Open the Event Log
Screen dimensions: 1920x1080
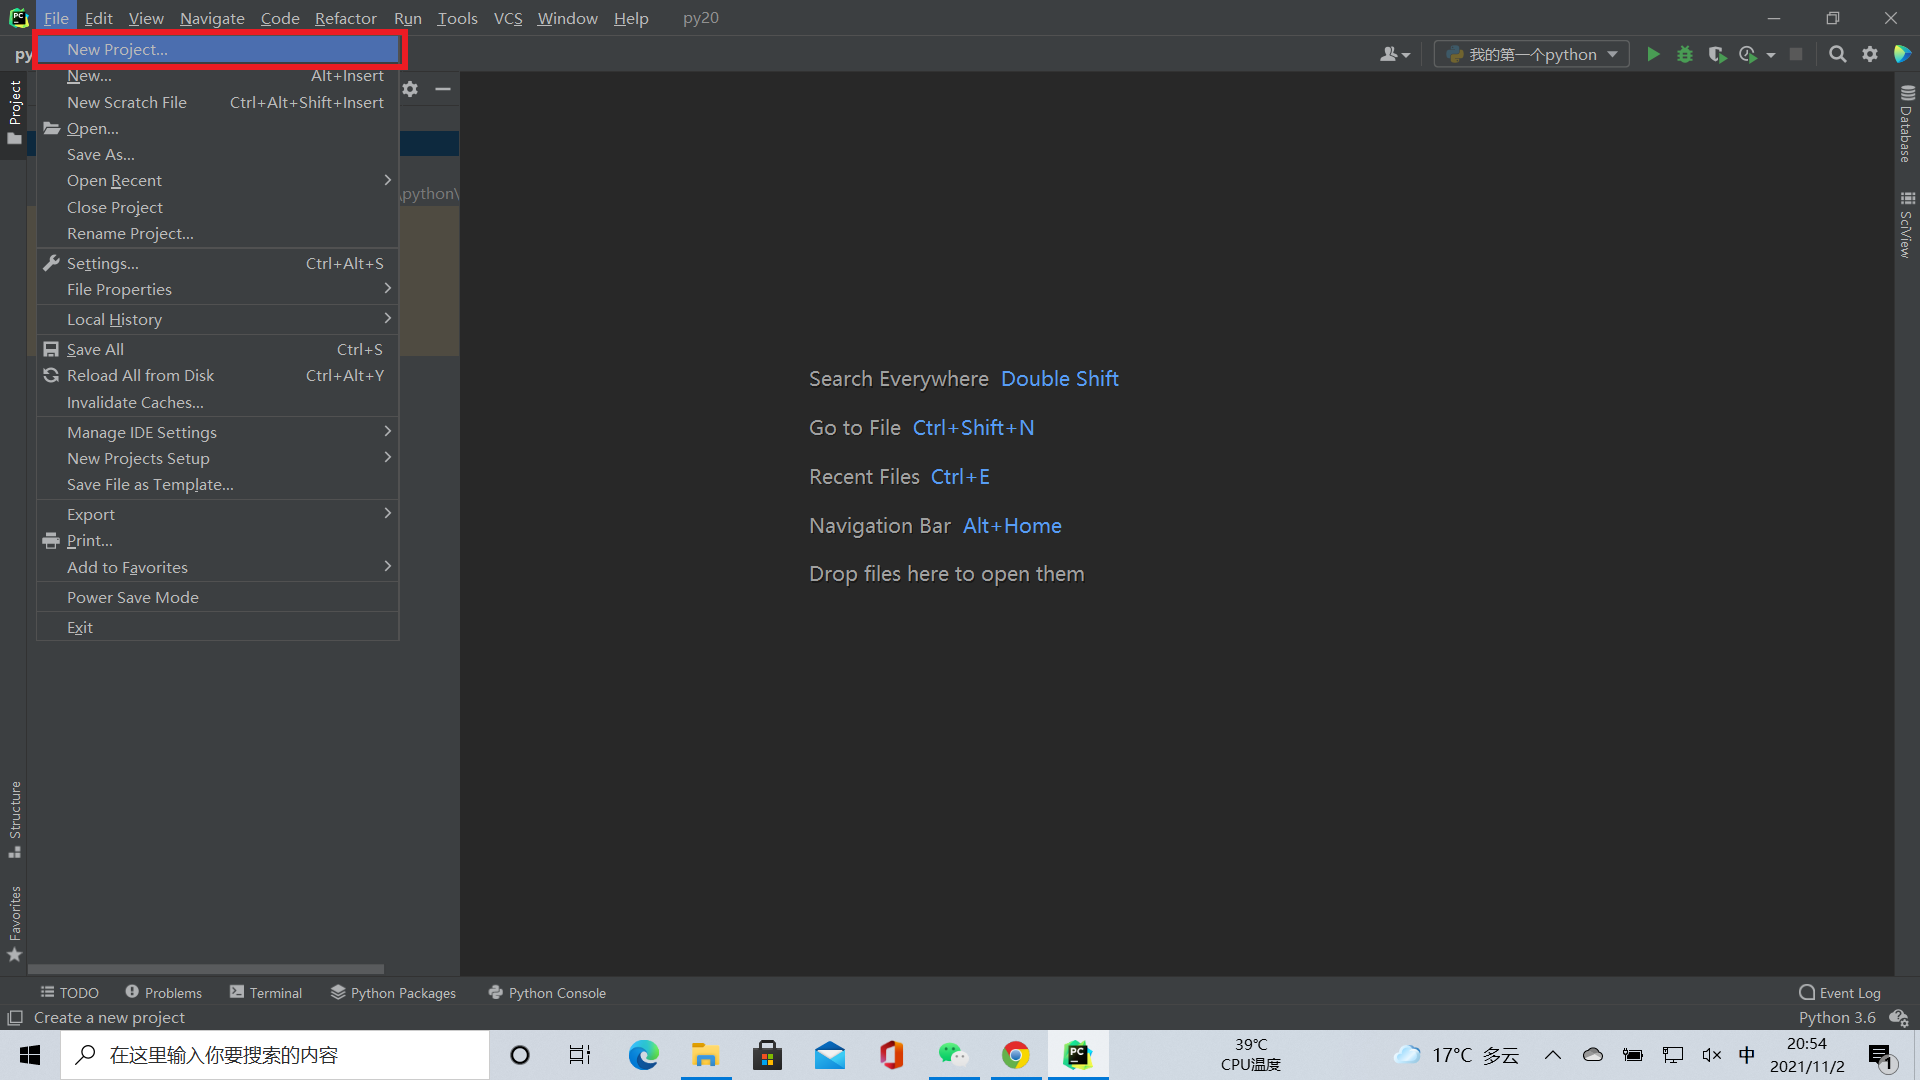(x=1840, y=993)
